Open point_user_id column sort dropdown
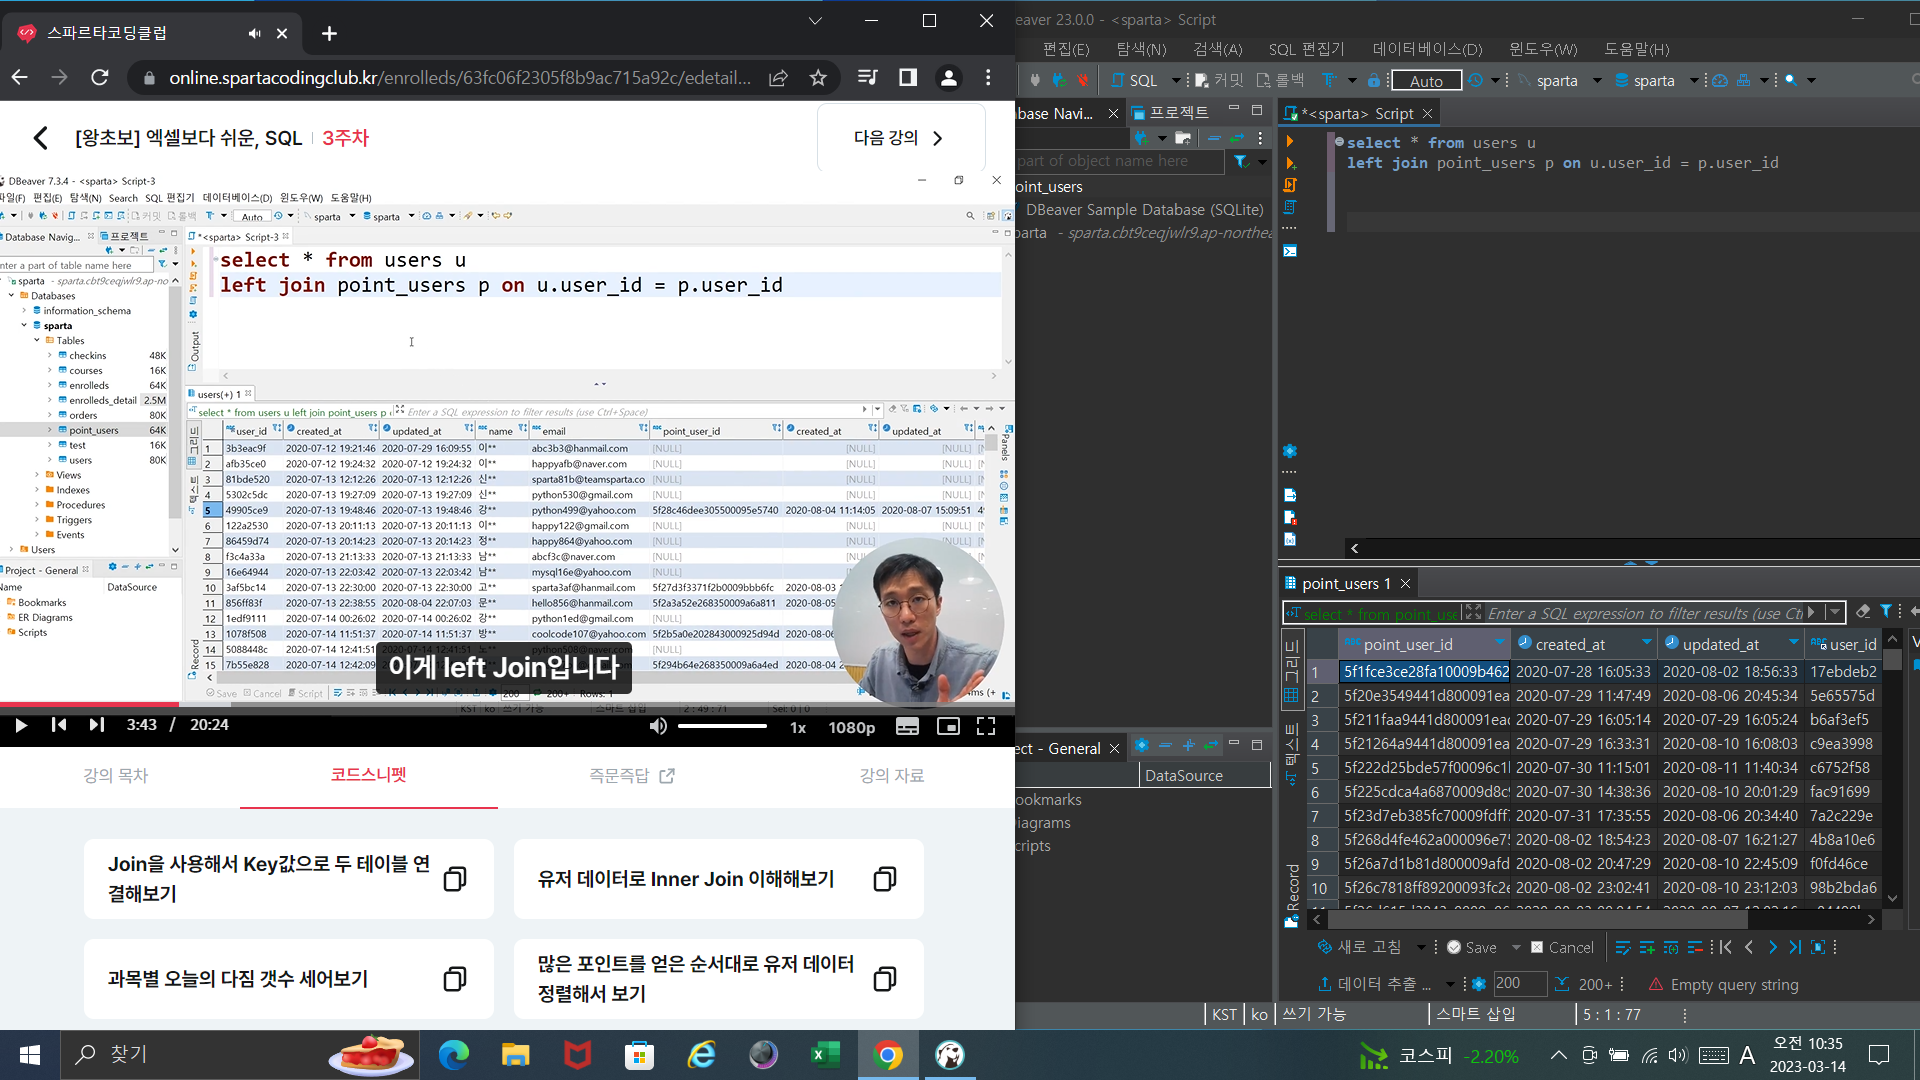The image size is (1920, 1080). [x=1500, y=643]
